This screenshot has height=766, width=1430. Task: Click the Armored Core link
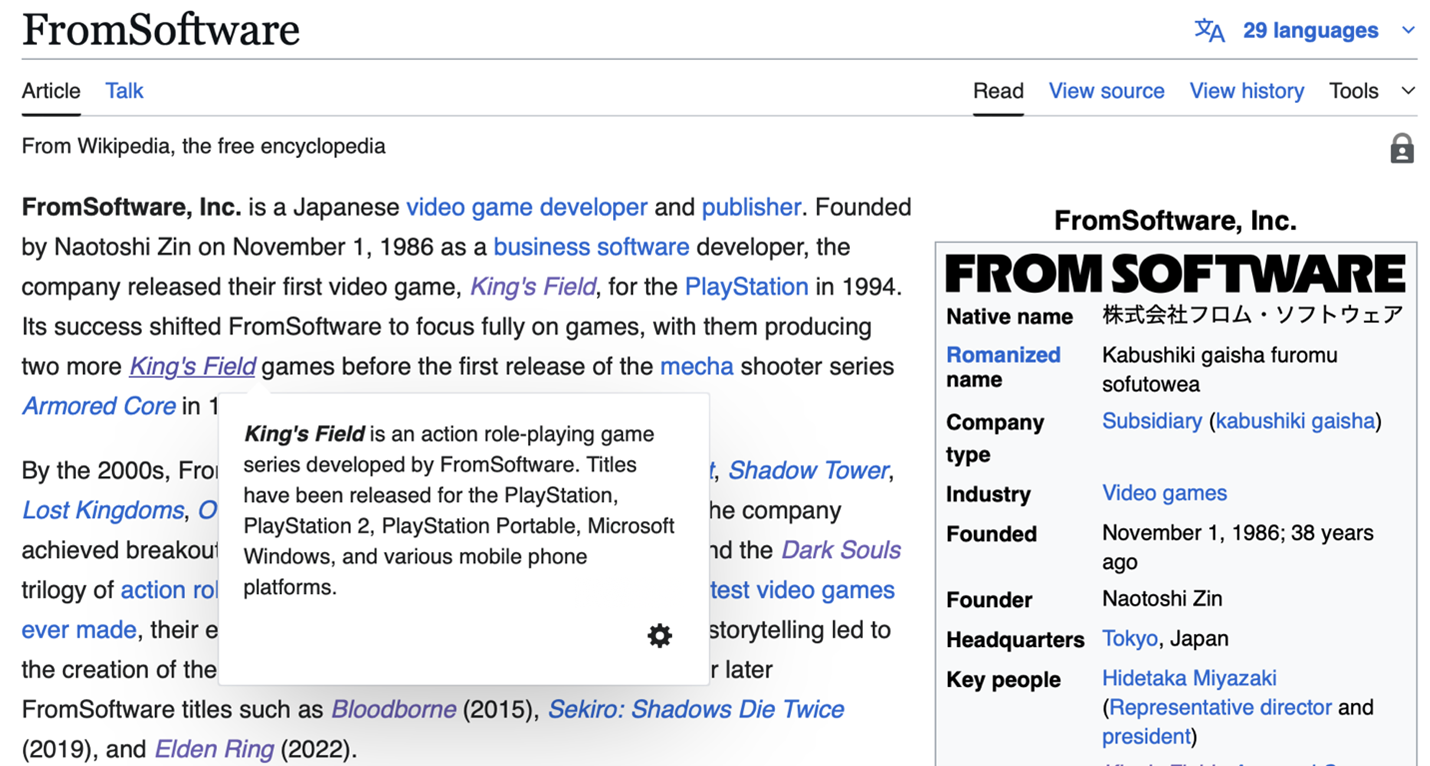pos(98,406)
